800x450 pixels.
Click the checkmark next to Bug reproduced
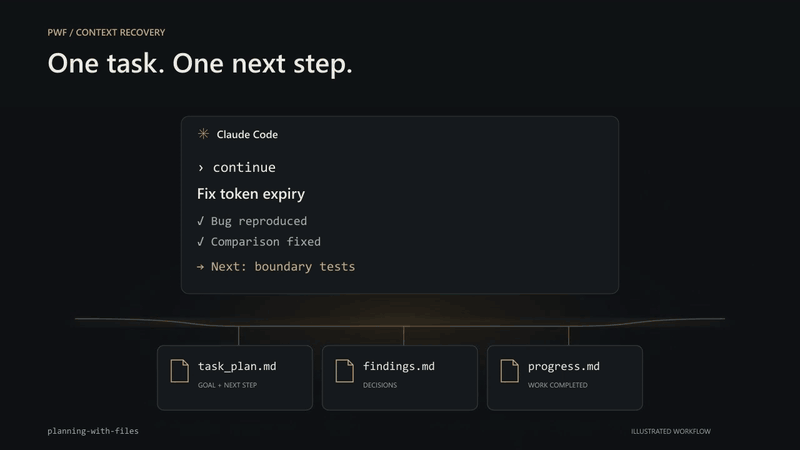pyautogui.click(x=200, y=221)
